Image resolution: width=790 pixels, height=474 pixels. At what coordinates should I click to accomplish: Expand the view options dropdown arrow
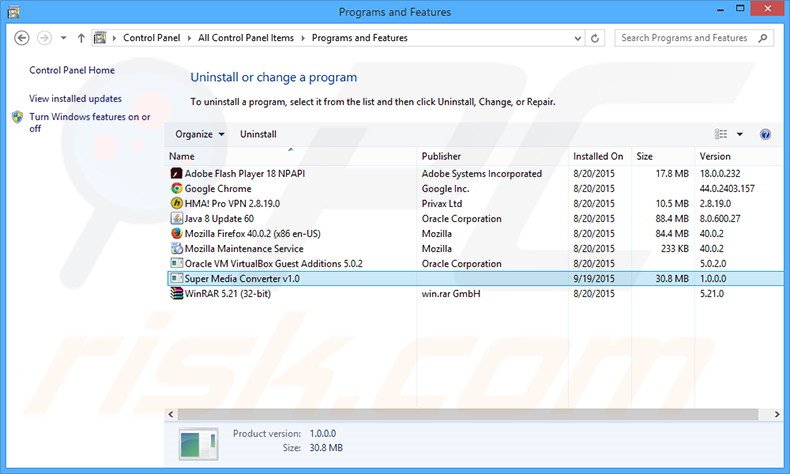(740, 134)
